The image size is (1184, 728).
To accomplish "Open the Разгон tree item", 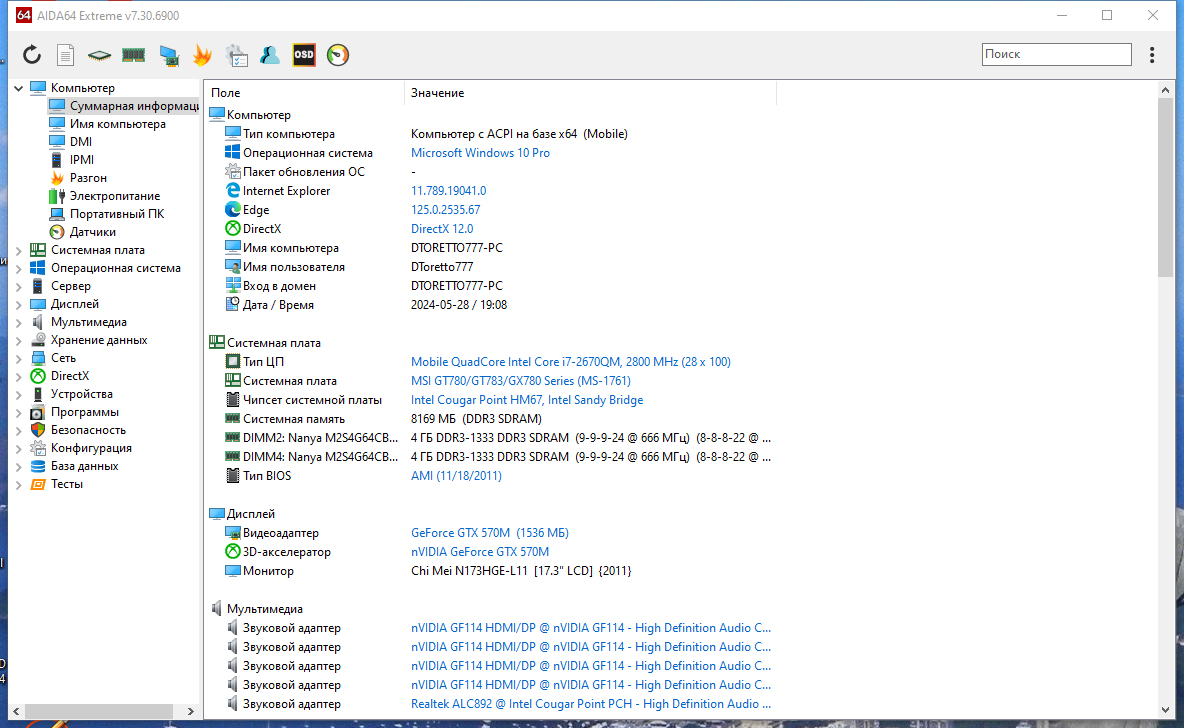I will click(x=88, y=178).
